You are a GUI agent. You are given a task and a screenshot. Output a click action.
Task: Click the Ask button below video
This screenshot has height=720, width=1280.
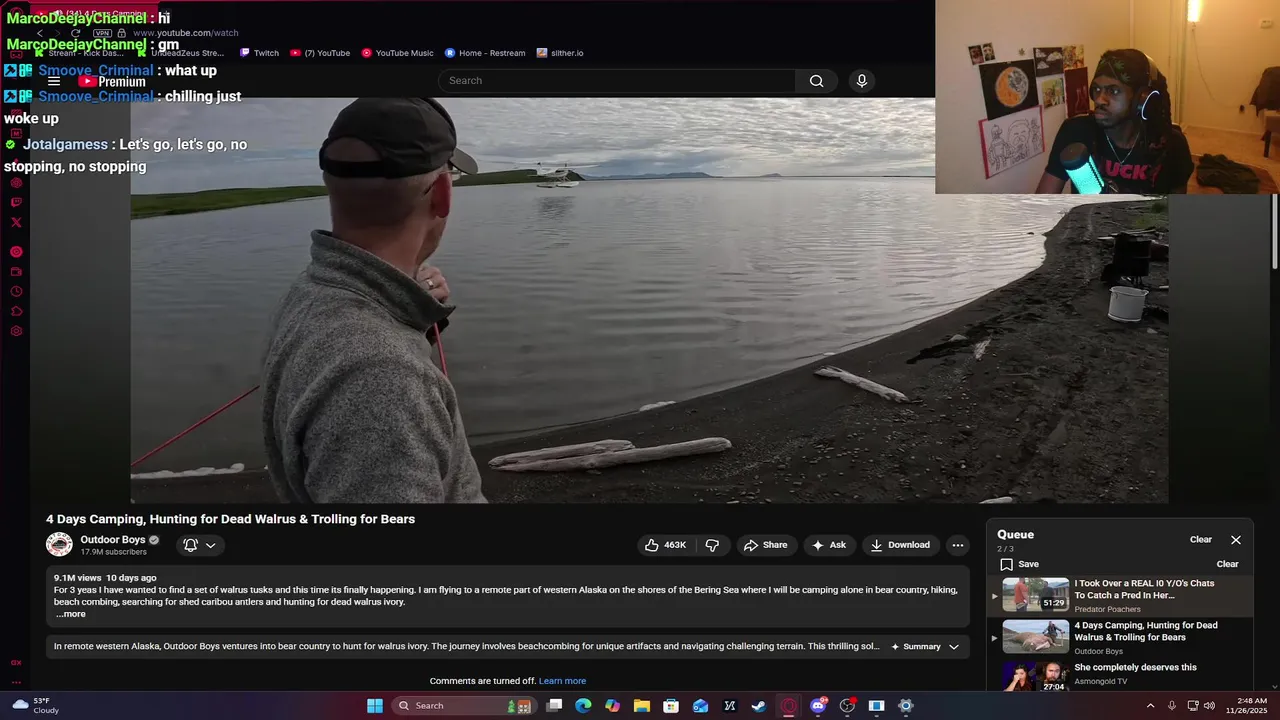[829, 545]
